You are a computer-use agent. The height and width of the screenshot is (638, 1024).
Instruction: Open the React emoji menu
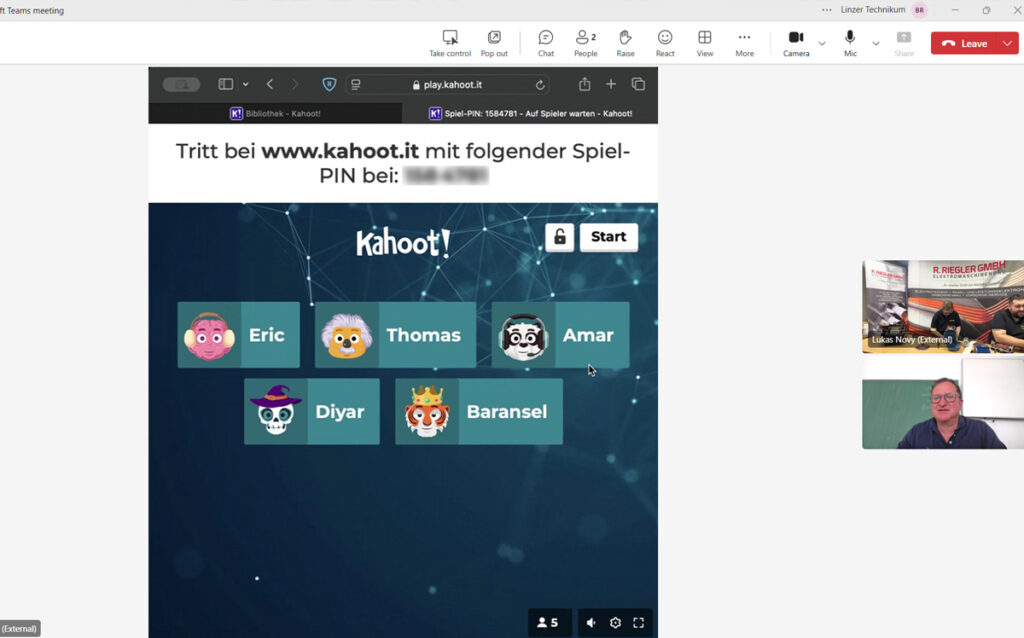(665, 43)
